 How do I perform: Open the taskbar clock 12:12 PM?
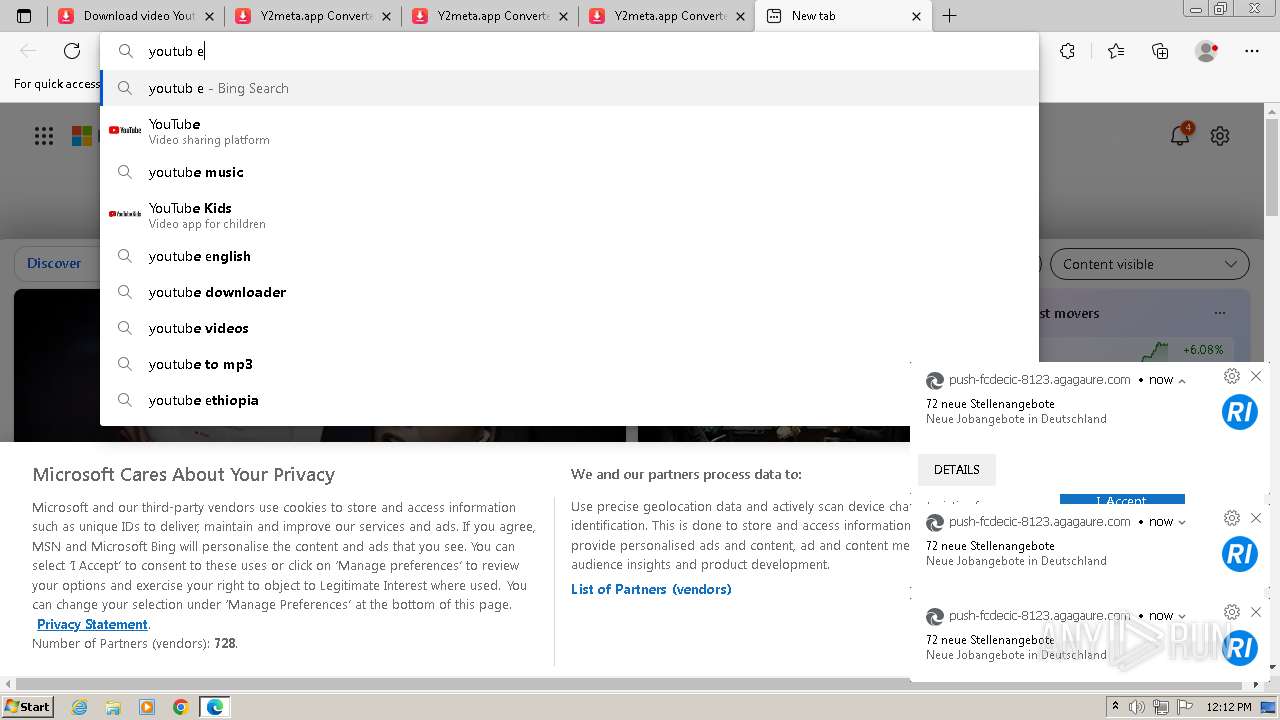(1228, 707)
